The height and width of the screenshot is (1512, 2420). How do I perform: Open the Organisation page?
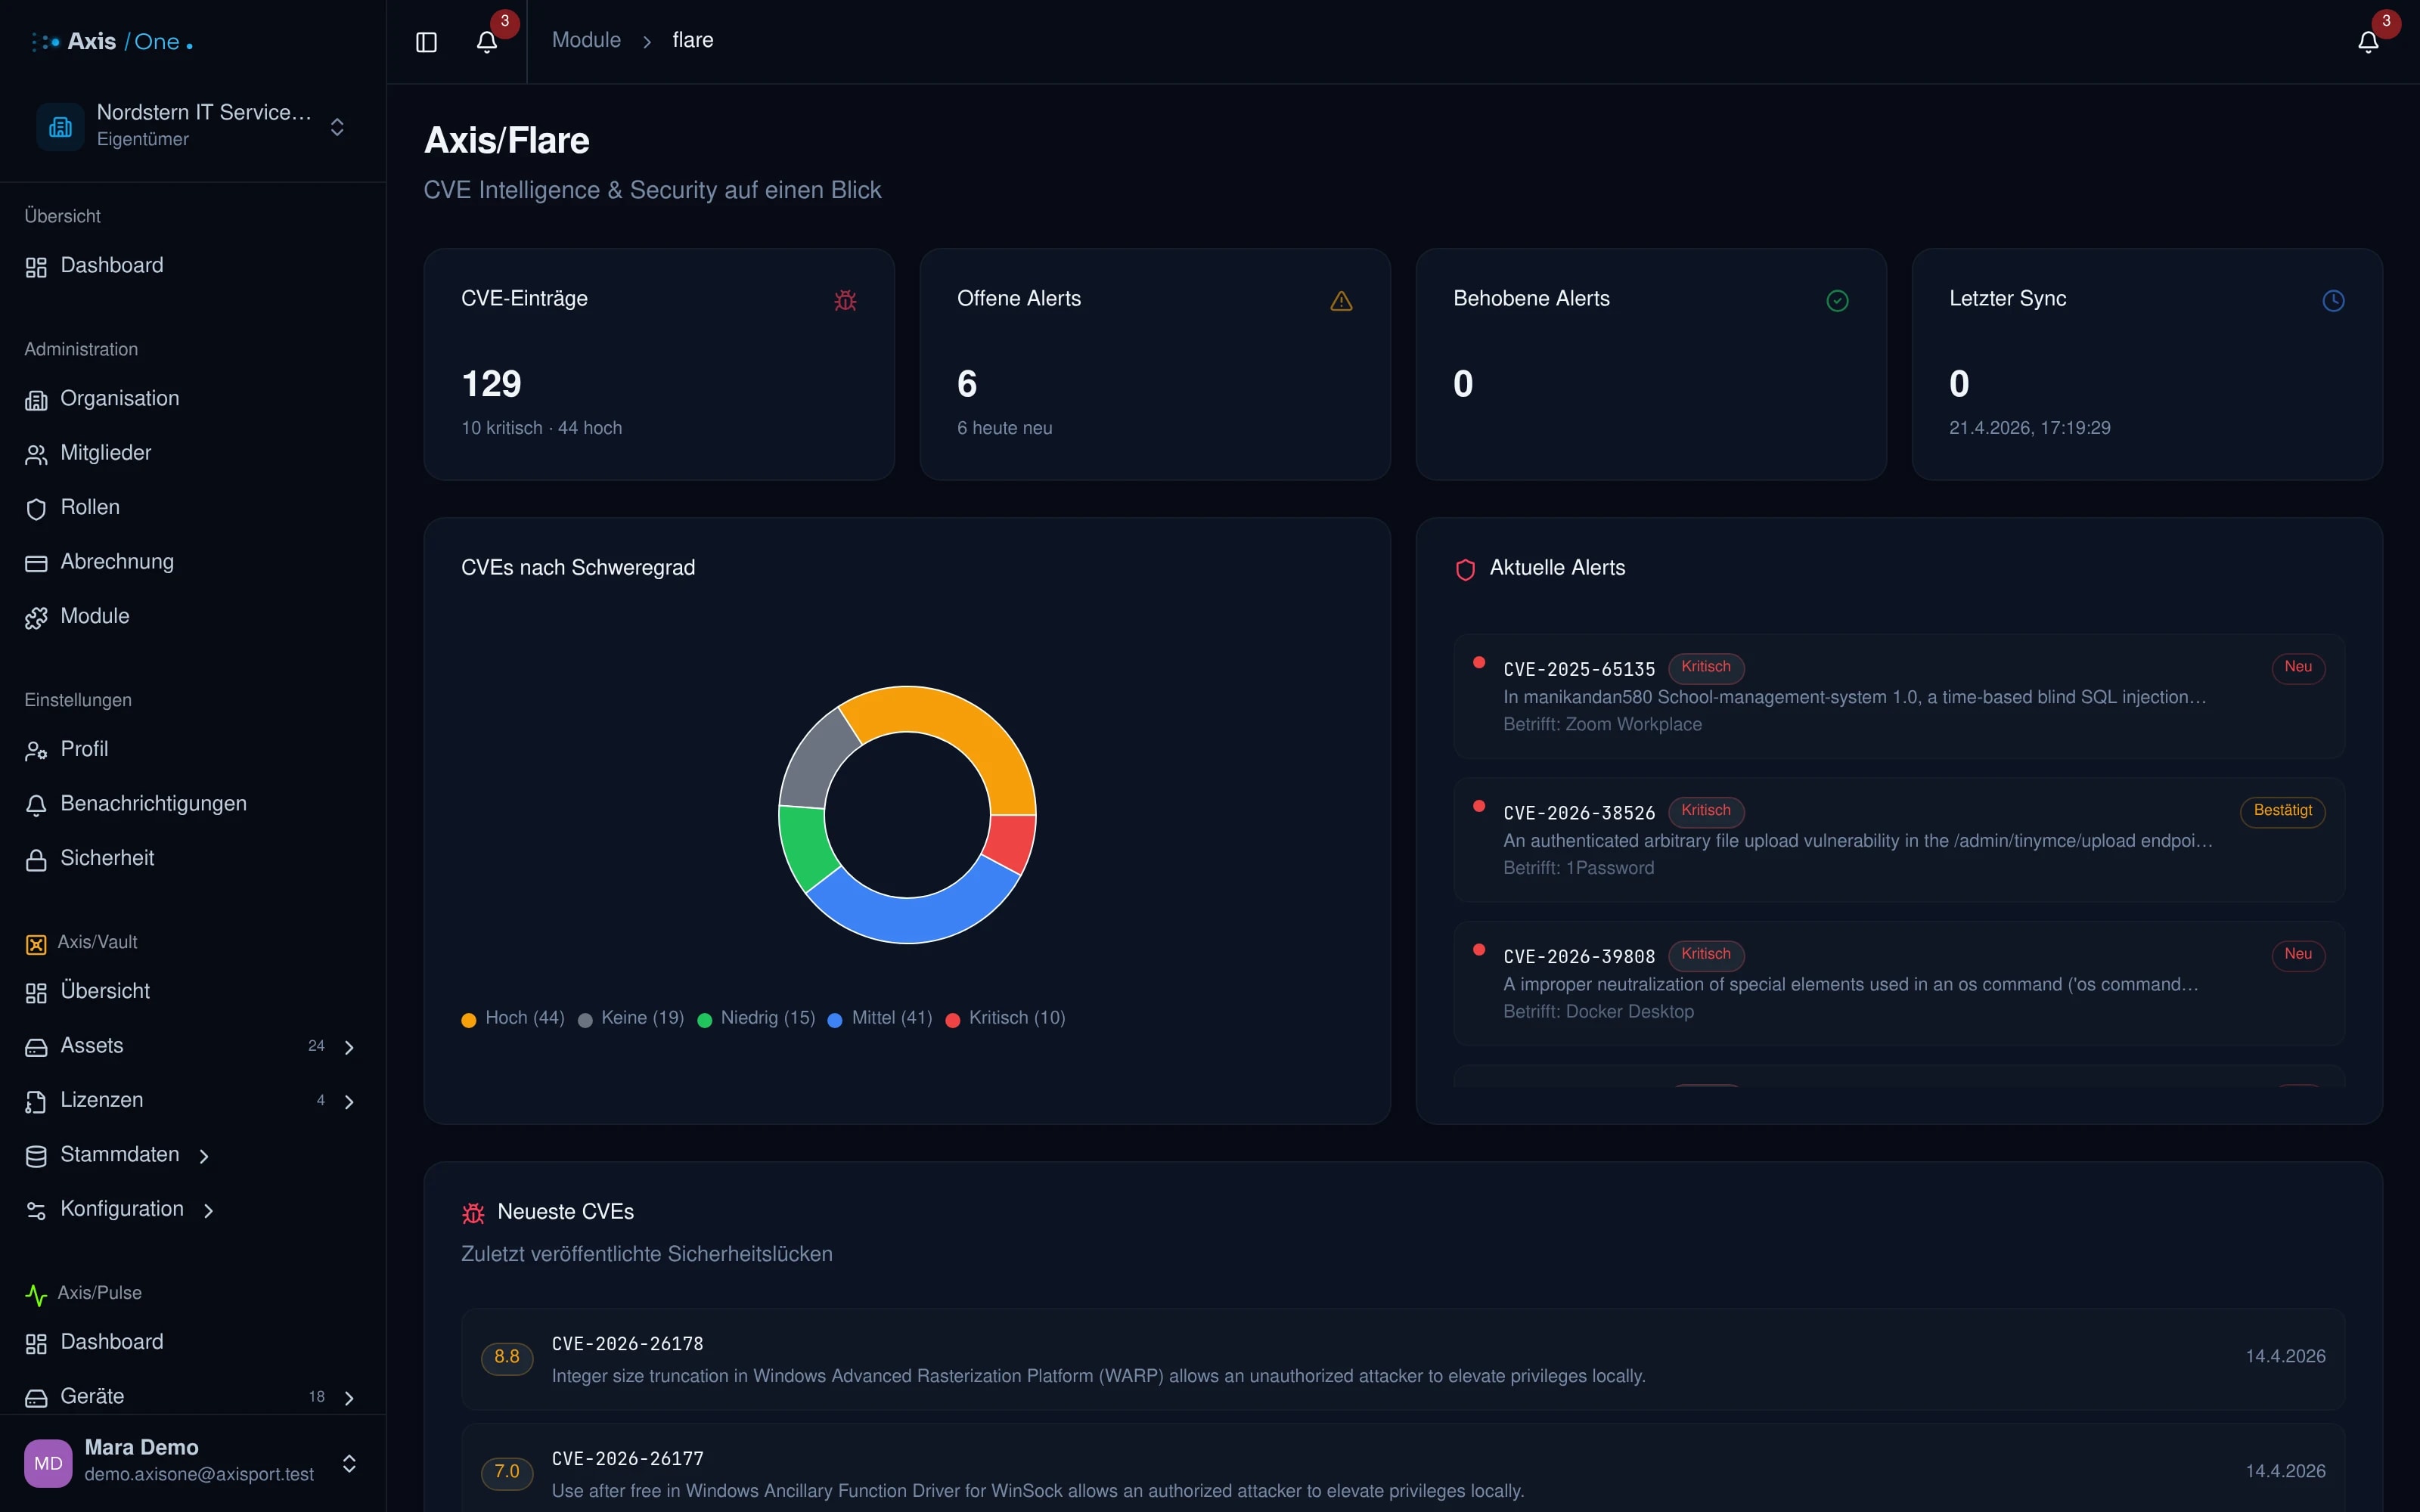[193, 399]
